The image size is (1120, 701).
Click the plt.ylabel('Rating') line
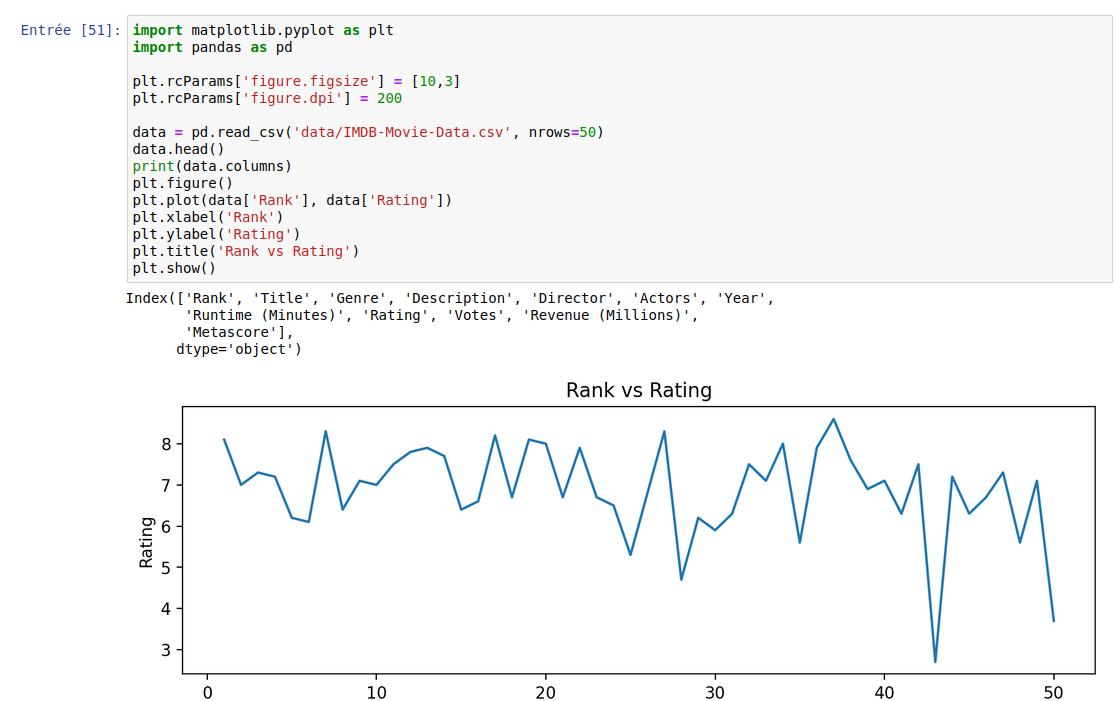pyautogui.click(x=216, y=234)
